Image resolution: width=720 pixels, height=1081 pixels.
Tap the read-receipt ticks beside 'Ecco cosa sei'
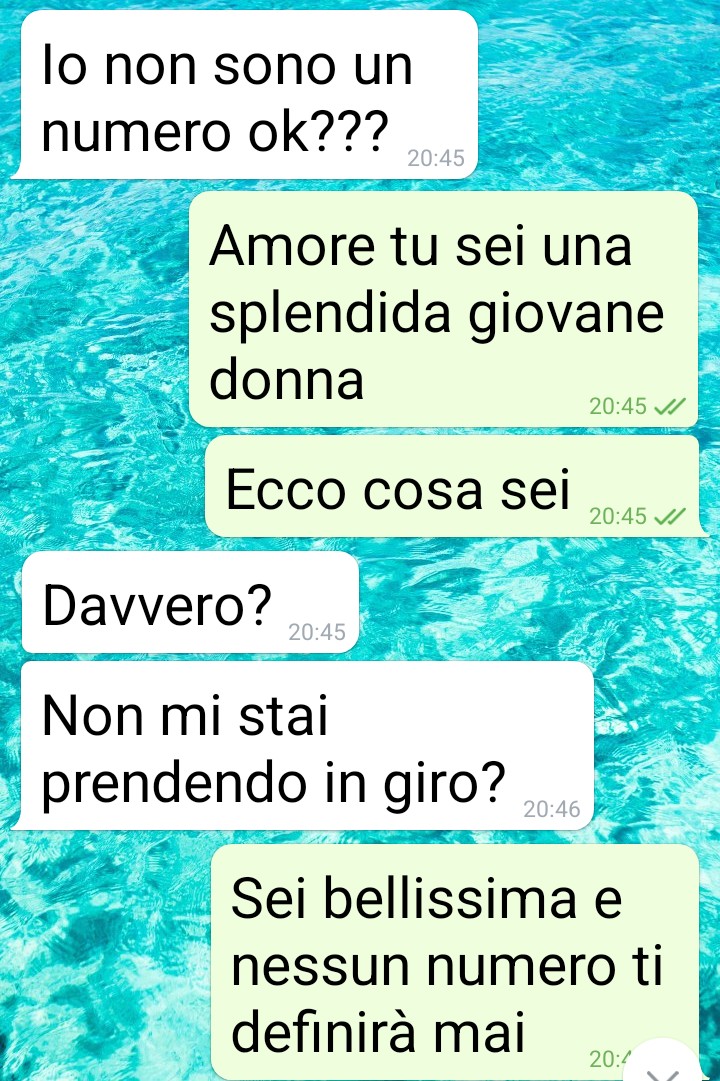pos(669,516)
